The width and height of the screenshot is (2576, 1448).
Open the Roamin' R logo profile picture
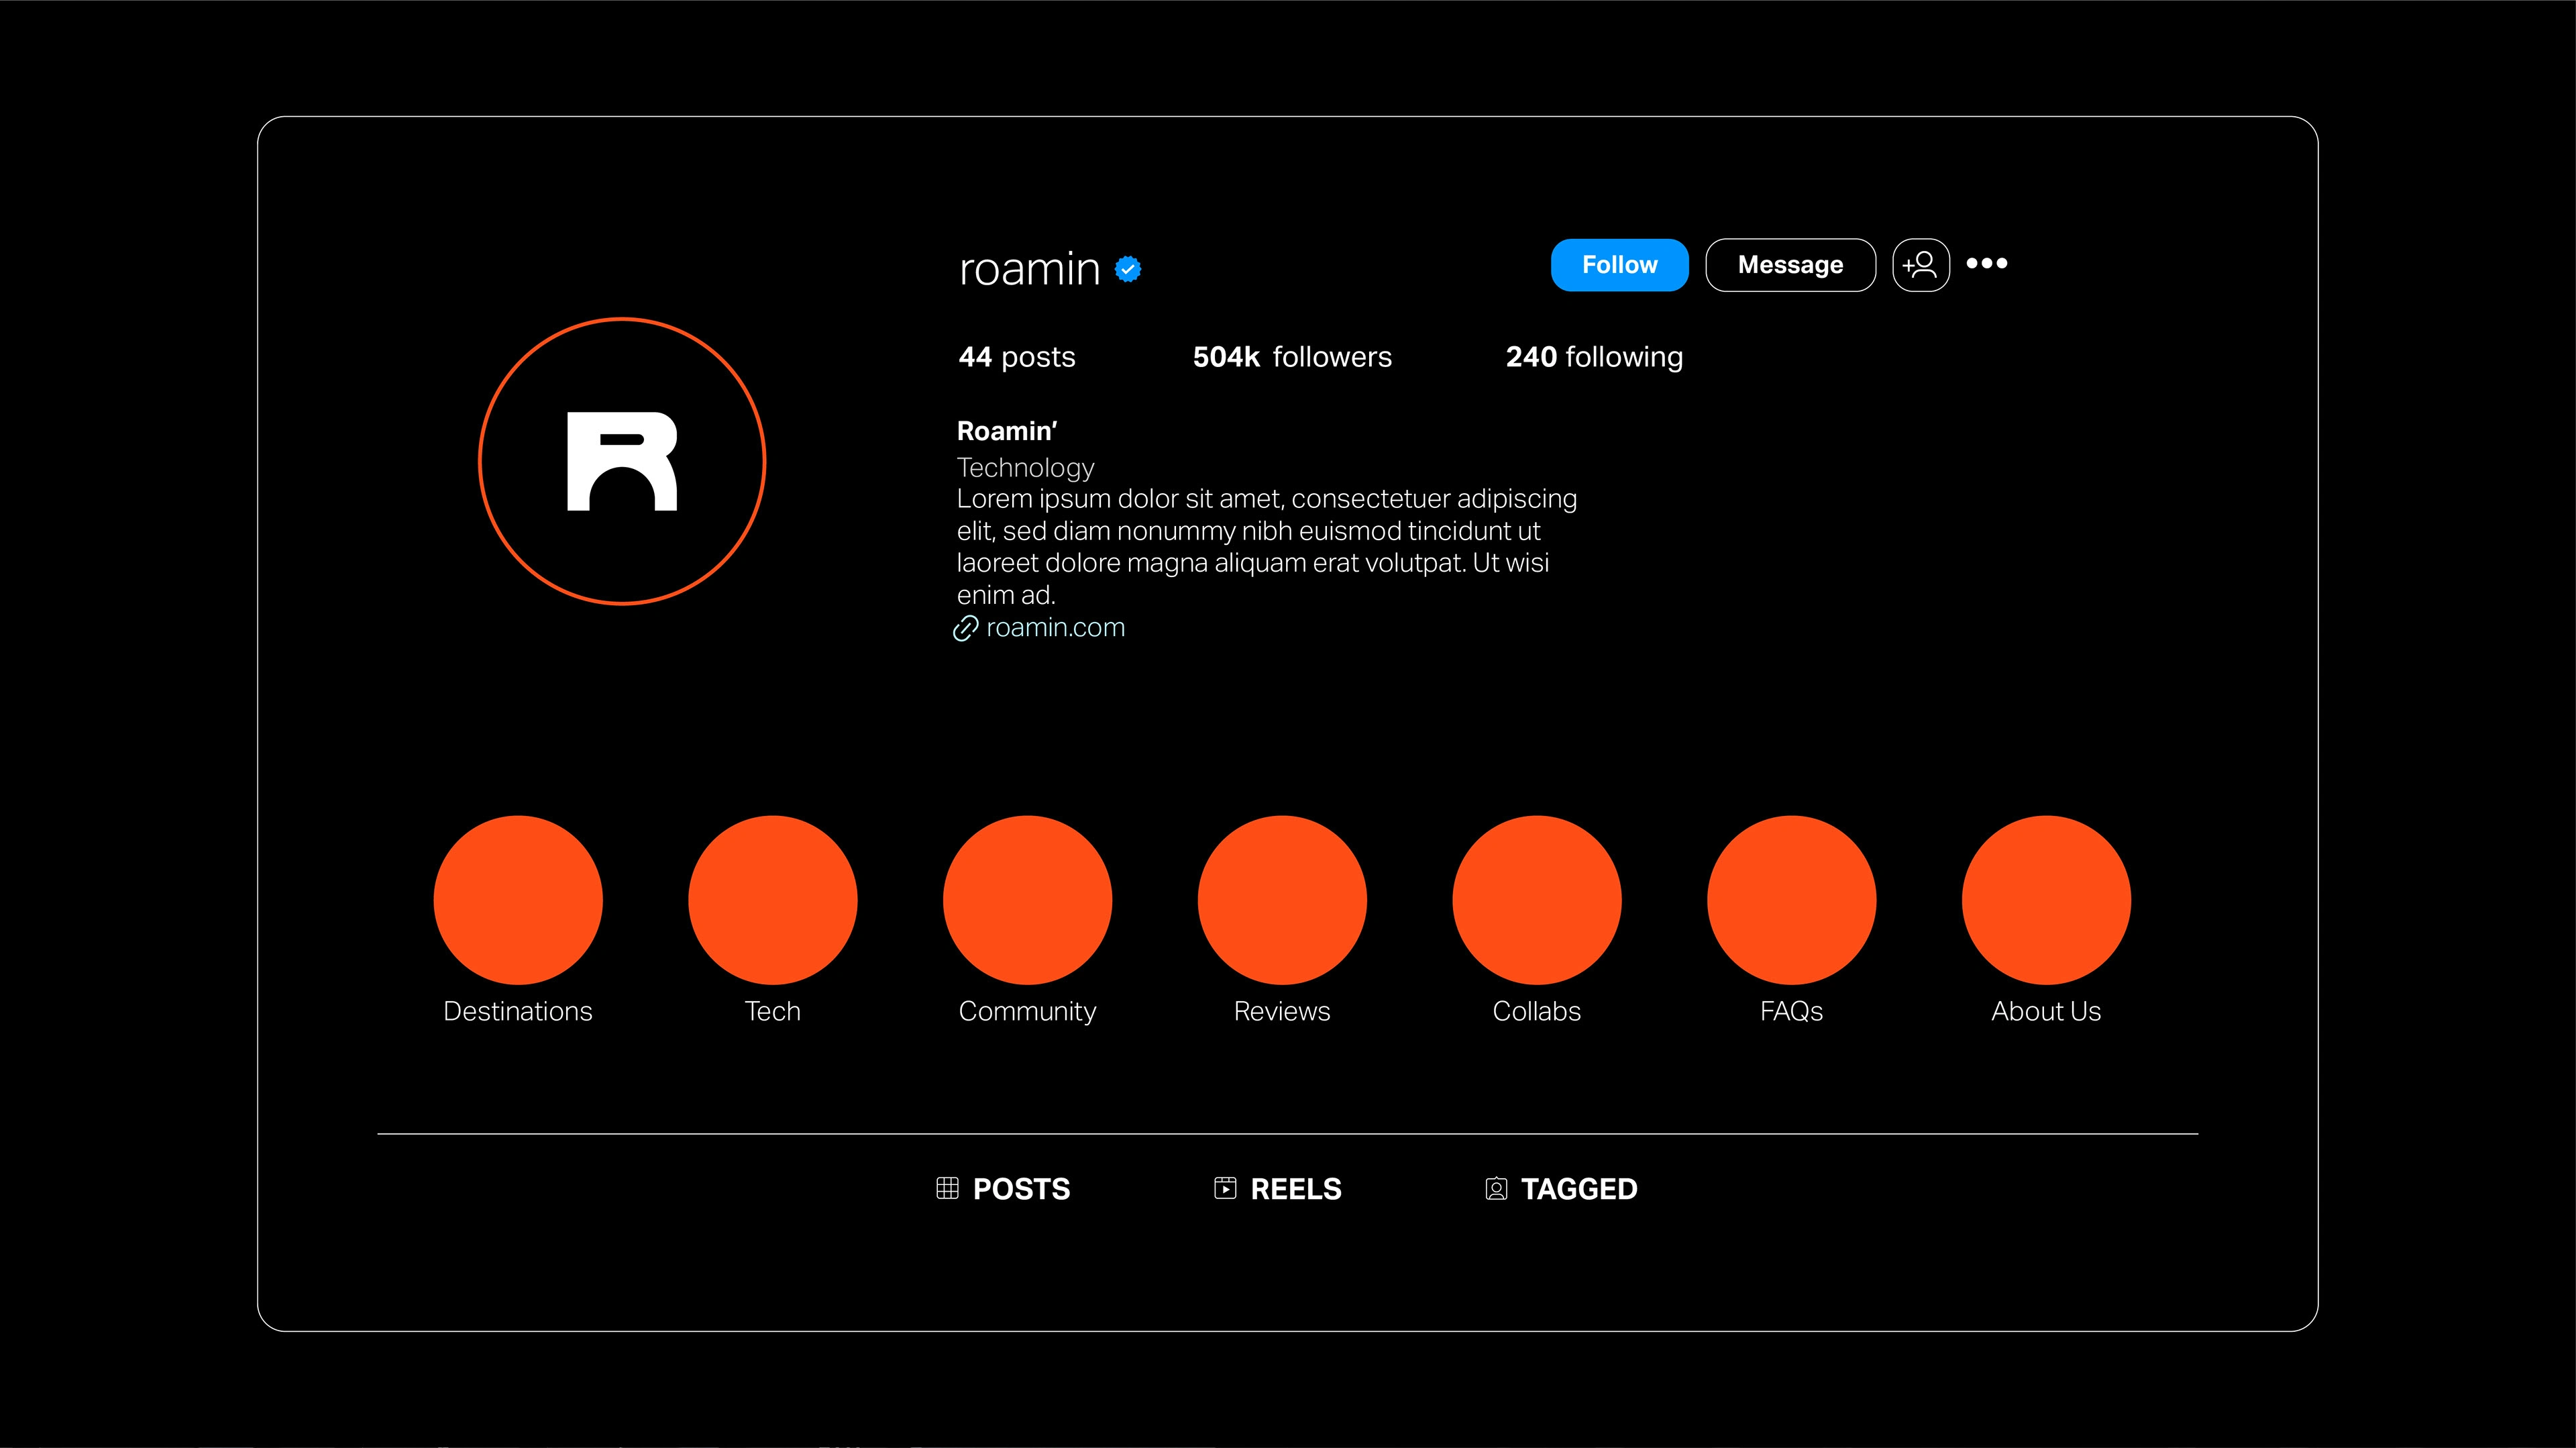[x=622, y=461]
